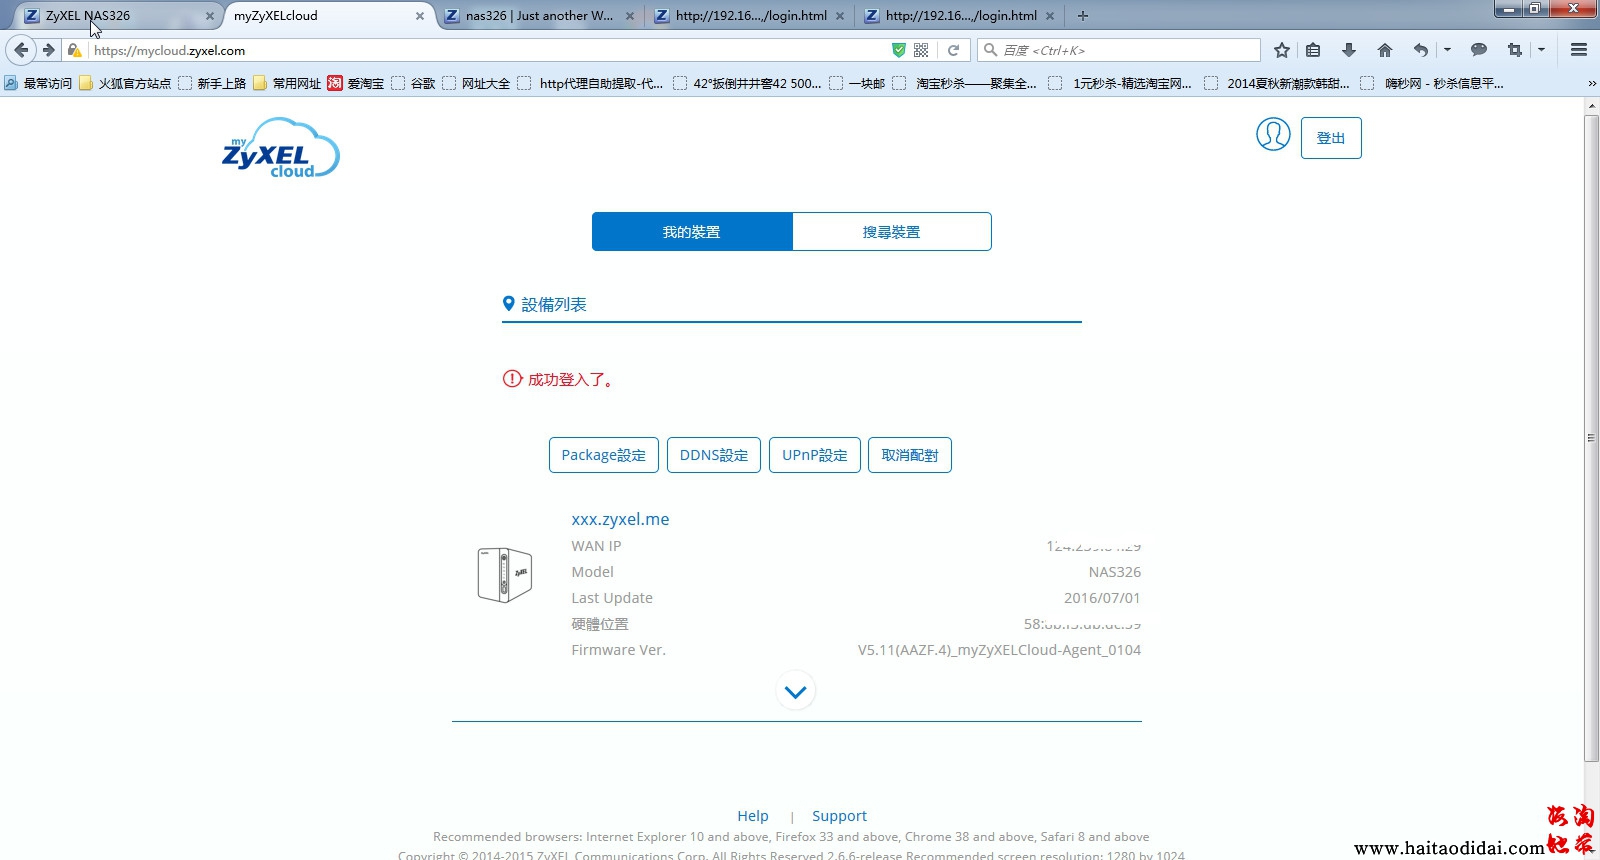
Task: Open the 嗨秒网 bookmark
Action: click(1432, 83)
